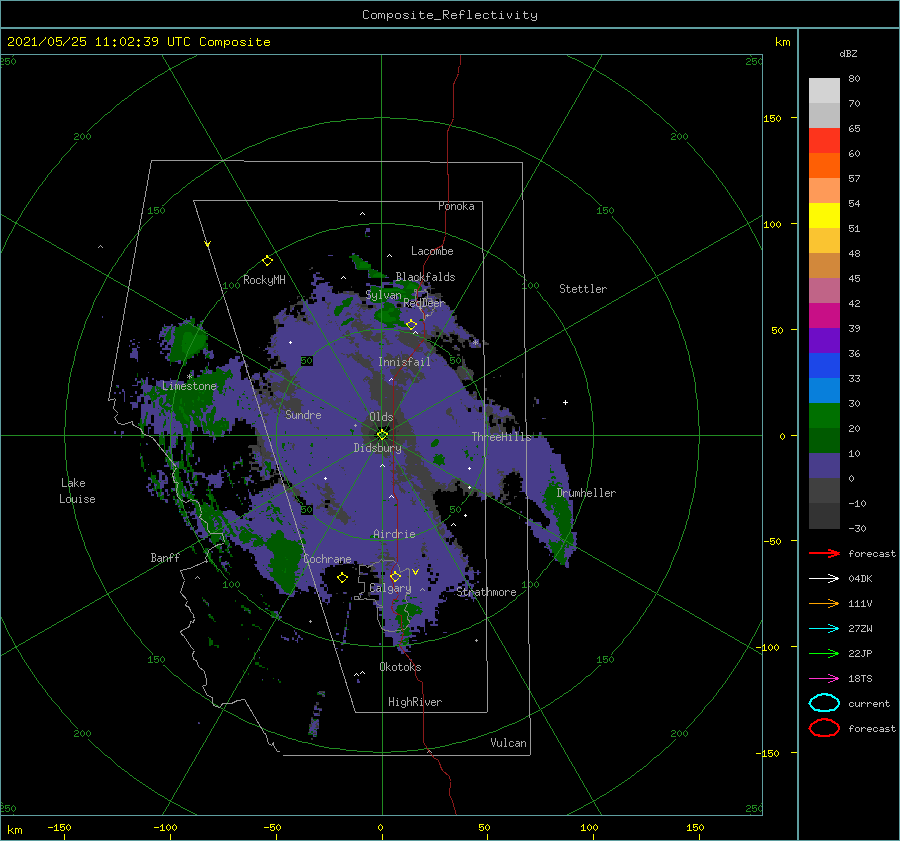Click the Lake Louise label
The image size is (900, 841).
(x=77, y=491)
